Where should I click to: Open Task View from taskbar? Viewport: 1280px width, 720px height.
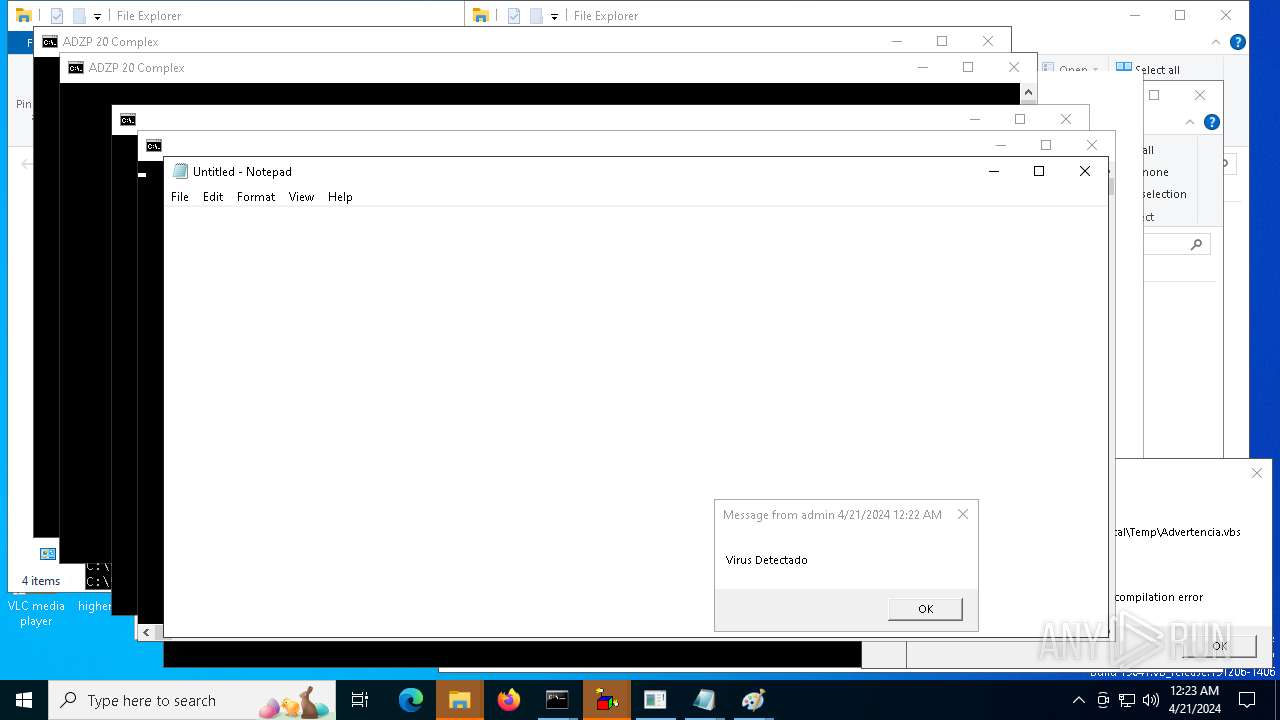(360, 700)
